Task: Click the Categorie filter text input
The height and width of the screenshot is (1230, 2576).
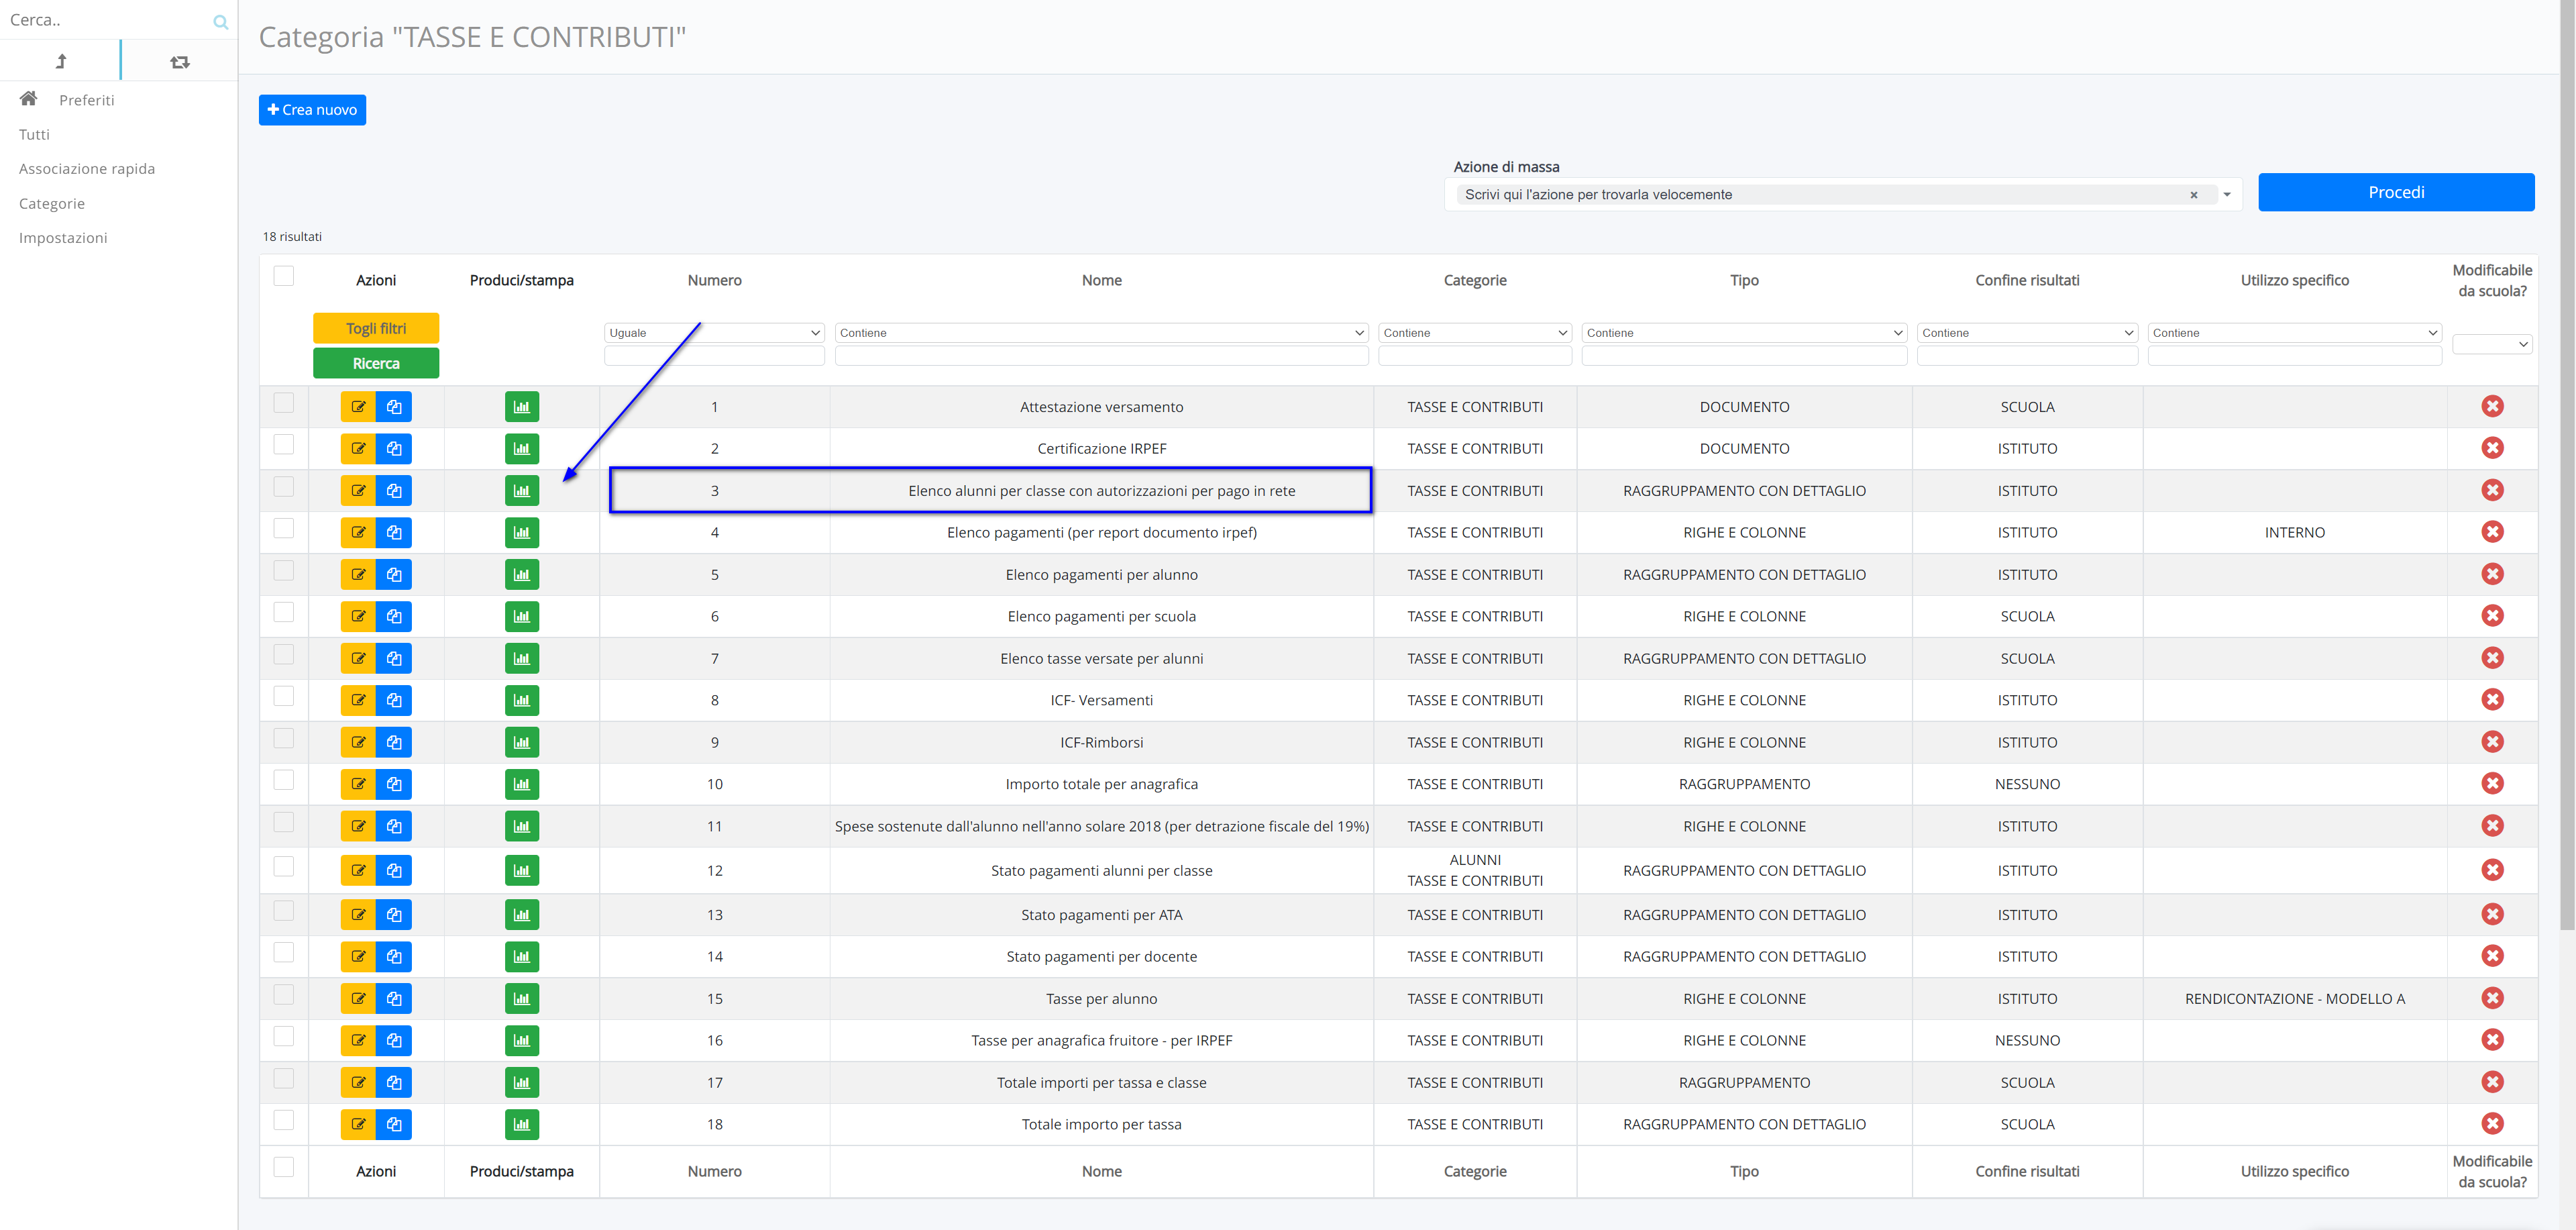Action: pos(1475,356)
